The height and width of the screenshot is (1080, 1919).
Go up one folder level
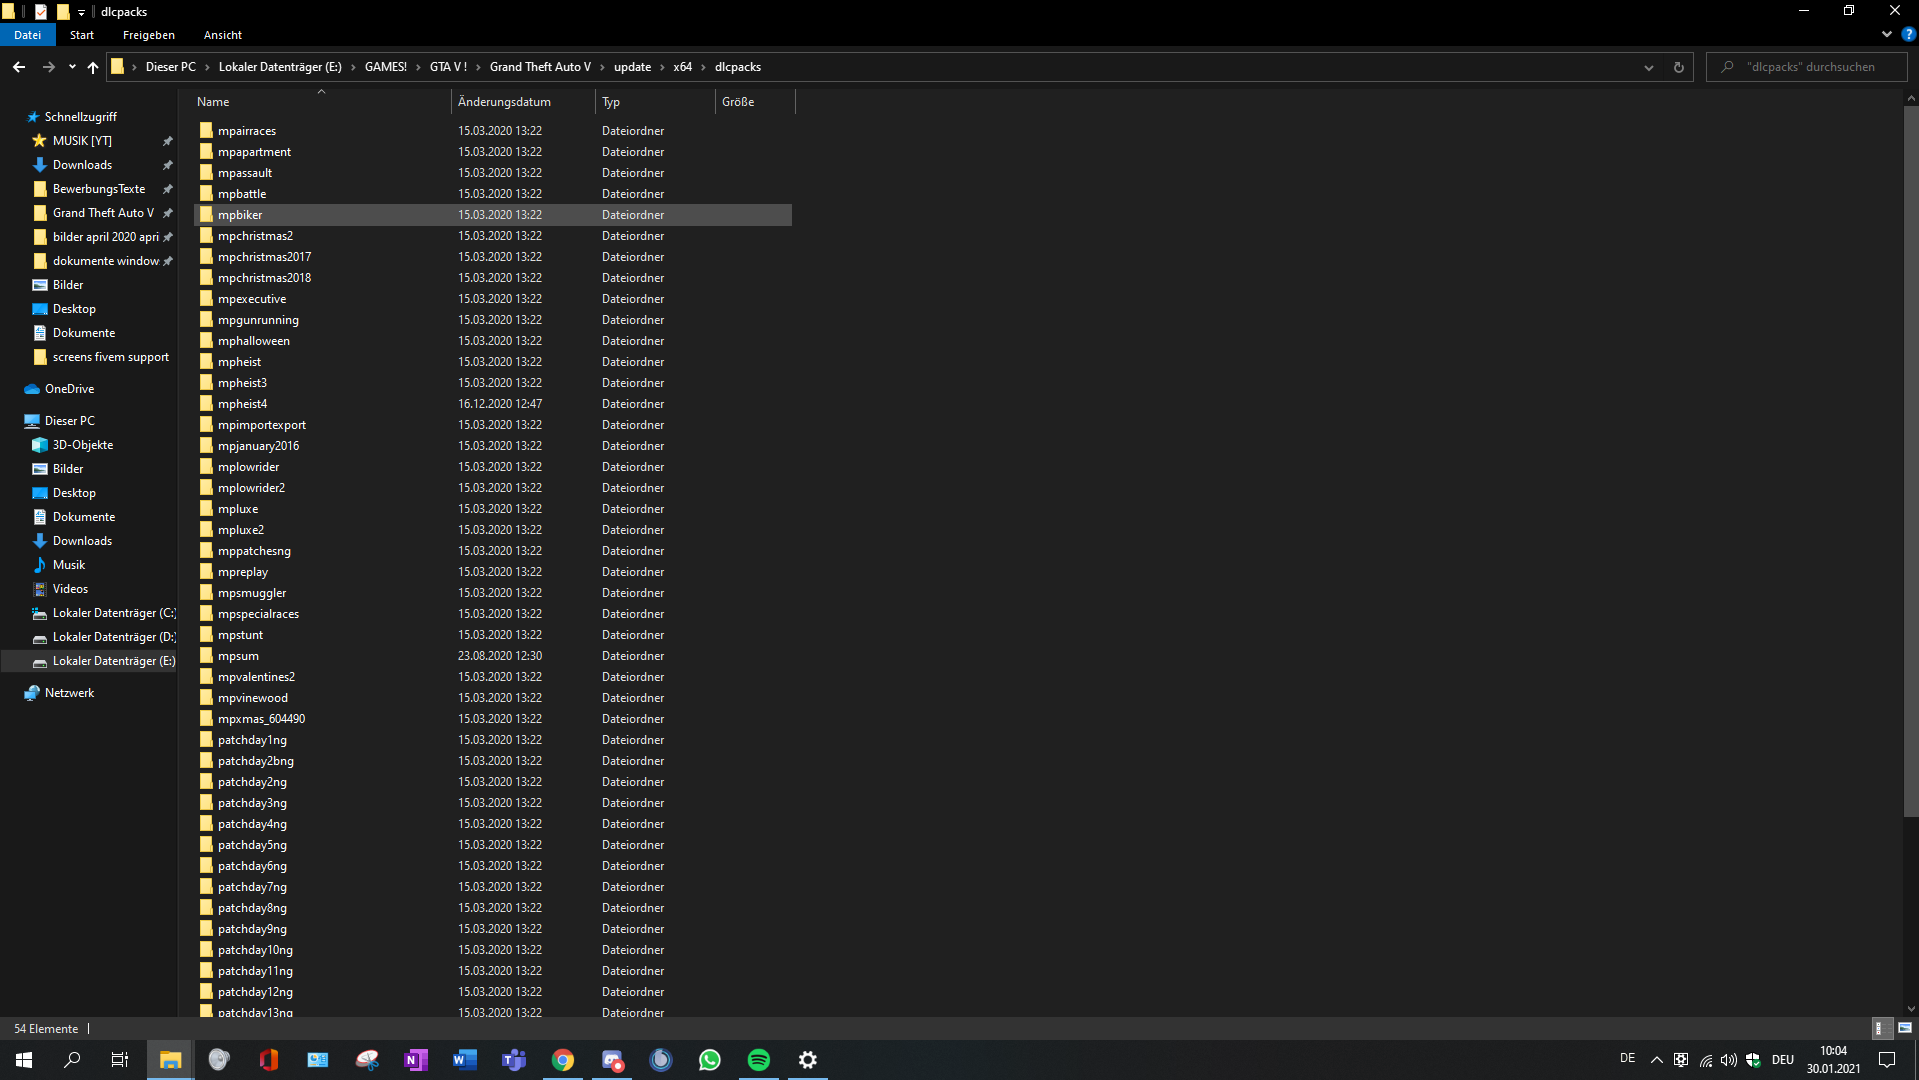pyautogui.click(x=93, y=67)
